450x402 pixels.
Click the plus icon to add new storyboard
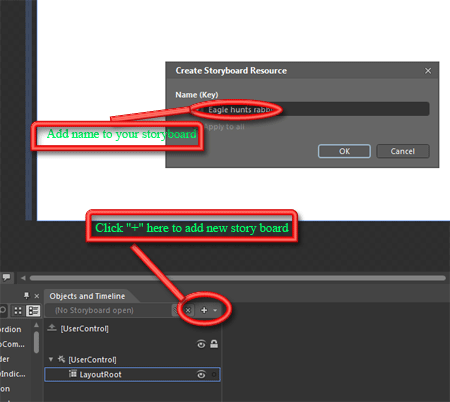pyautogui.click(x=204, y=310)
